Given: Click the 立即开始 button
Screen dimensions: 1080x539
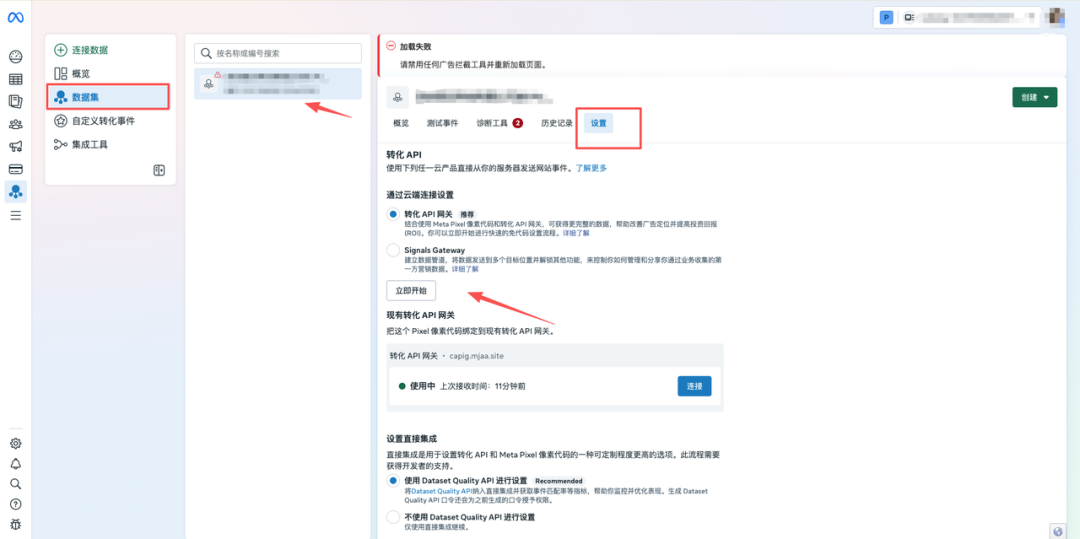Looking at the screenshot, I should (411, 290).
